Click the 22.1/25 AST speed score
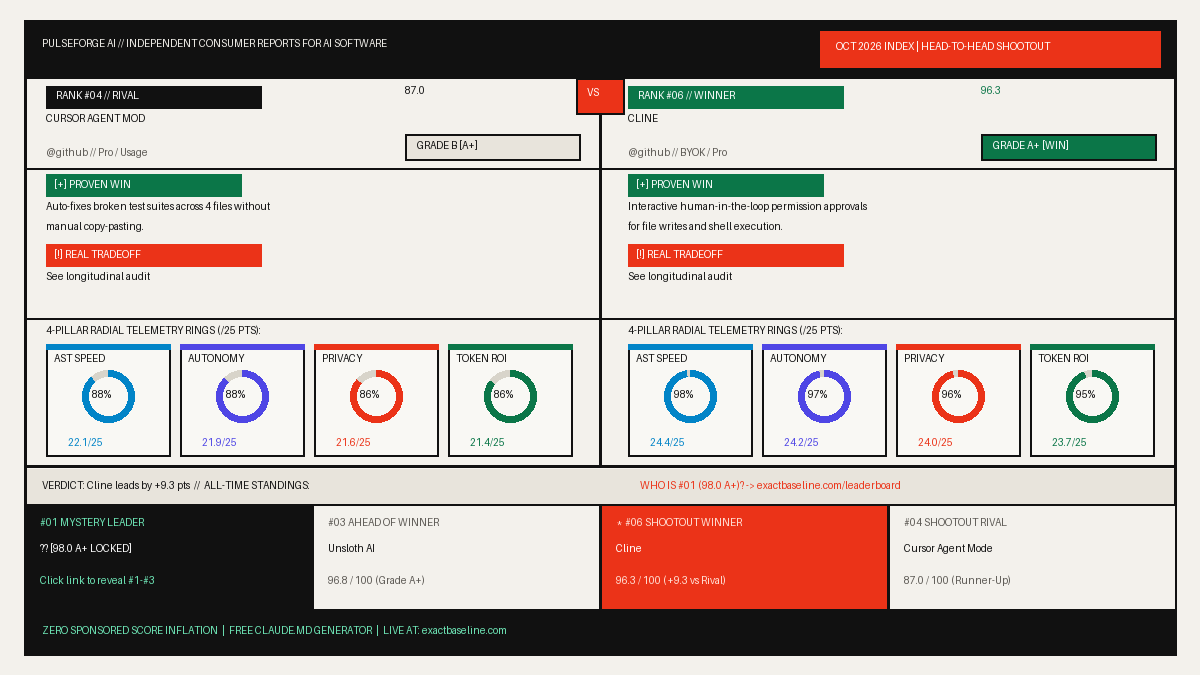Screen dimensions: 1200x675 [x=85, y=443]
